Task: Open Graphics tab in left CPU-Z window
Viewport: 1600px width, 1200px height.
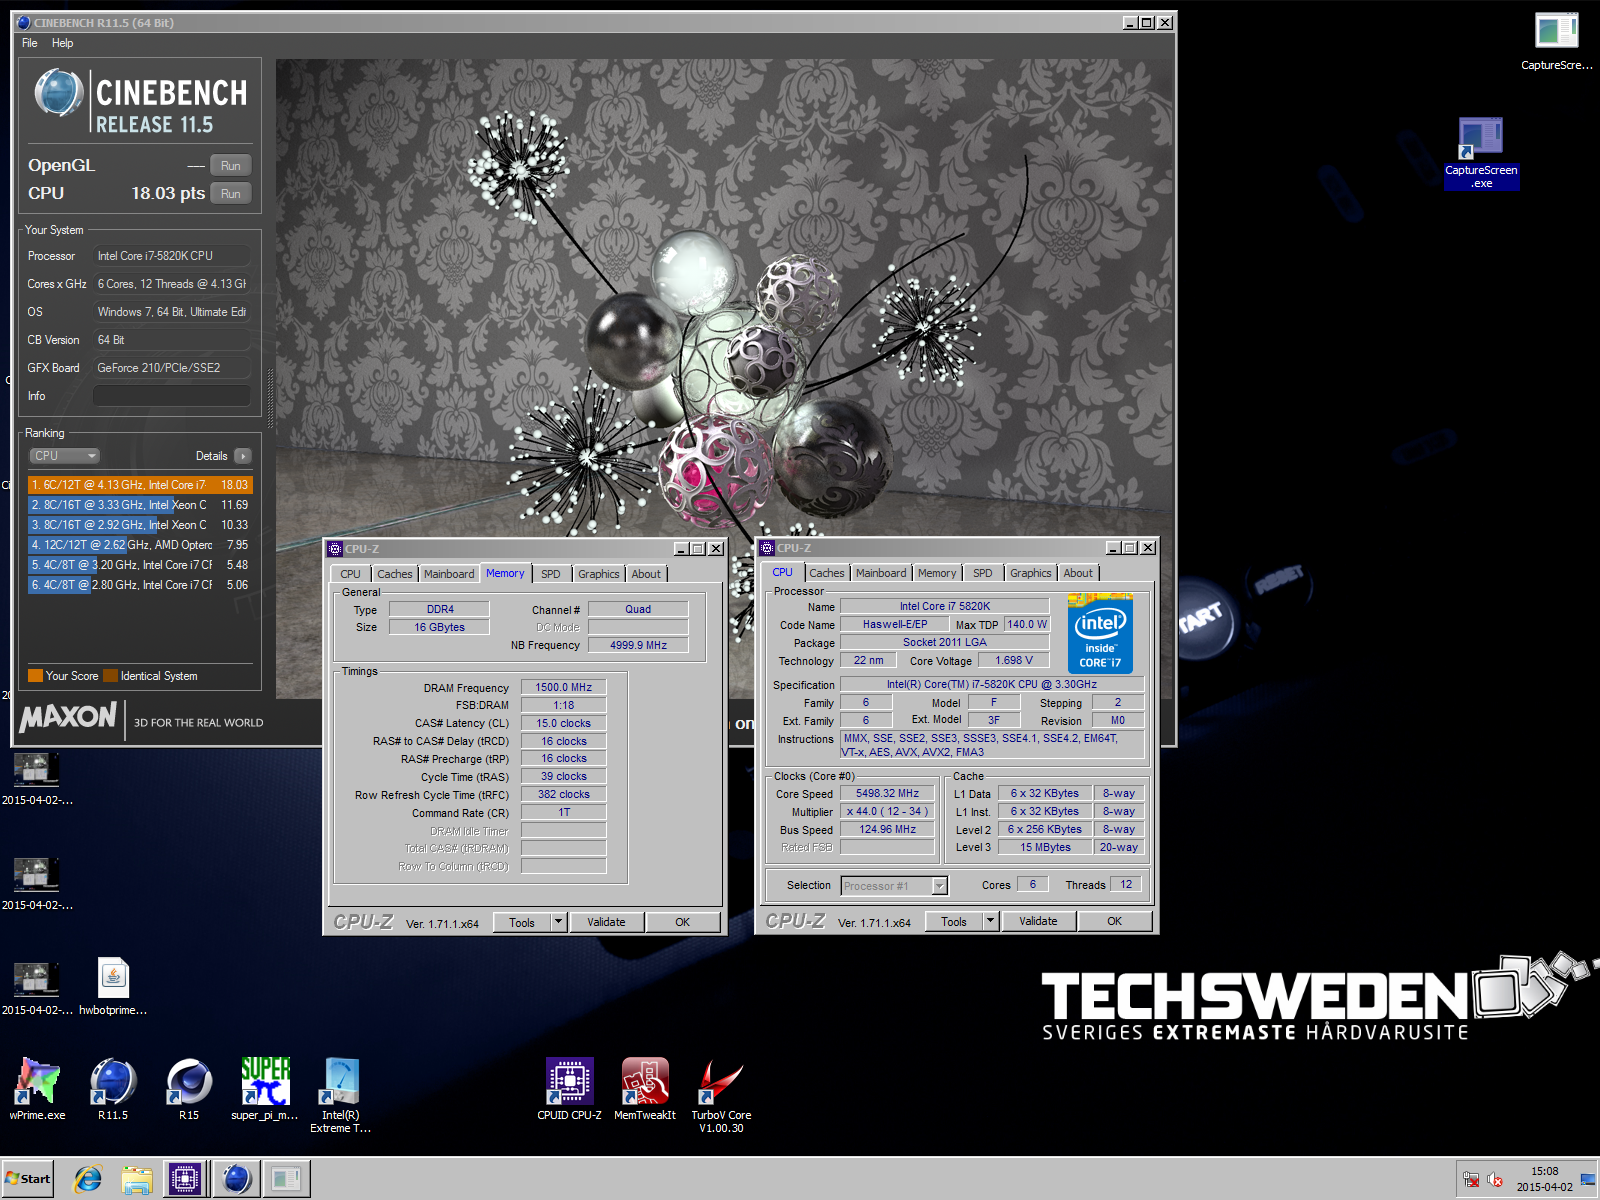Action: click(599, 574)
